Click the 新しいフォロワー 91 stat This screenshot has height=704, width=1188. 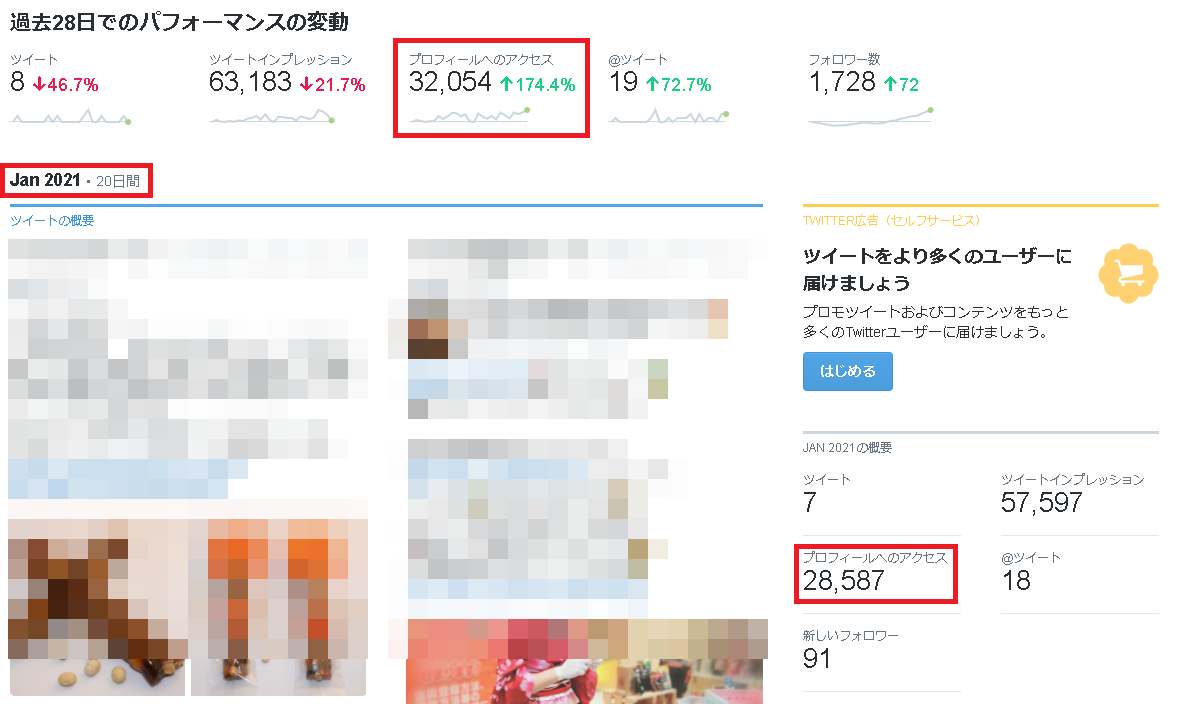pyautogui.click(x=851, y=649)
